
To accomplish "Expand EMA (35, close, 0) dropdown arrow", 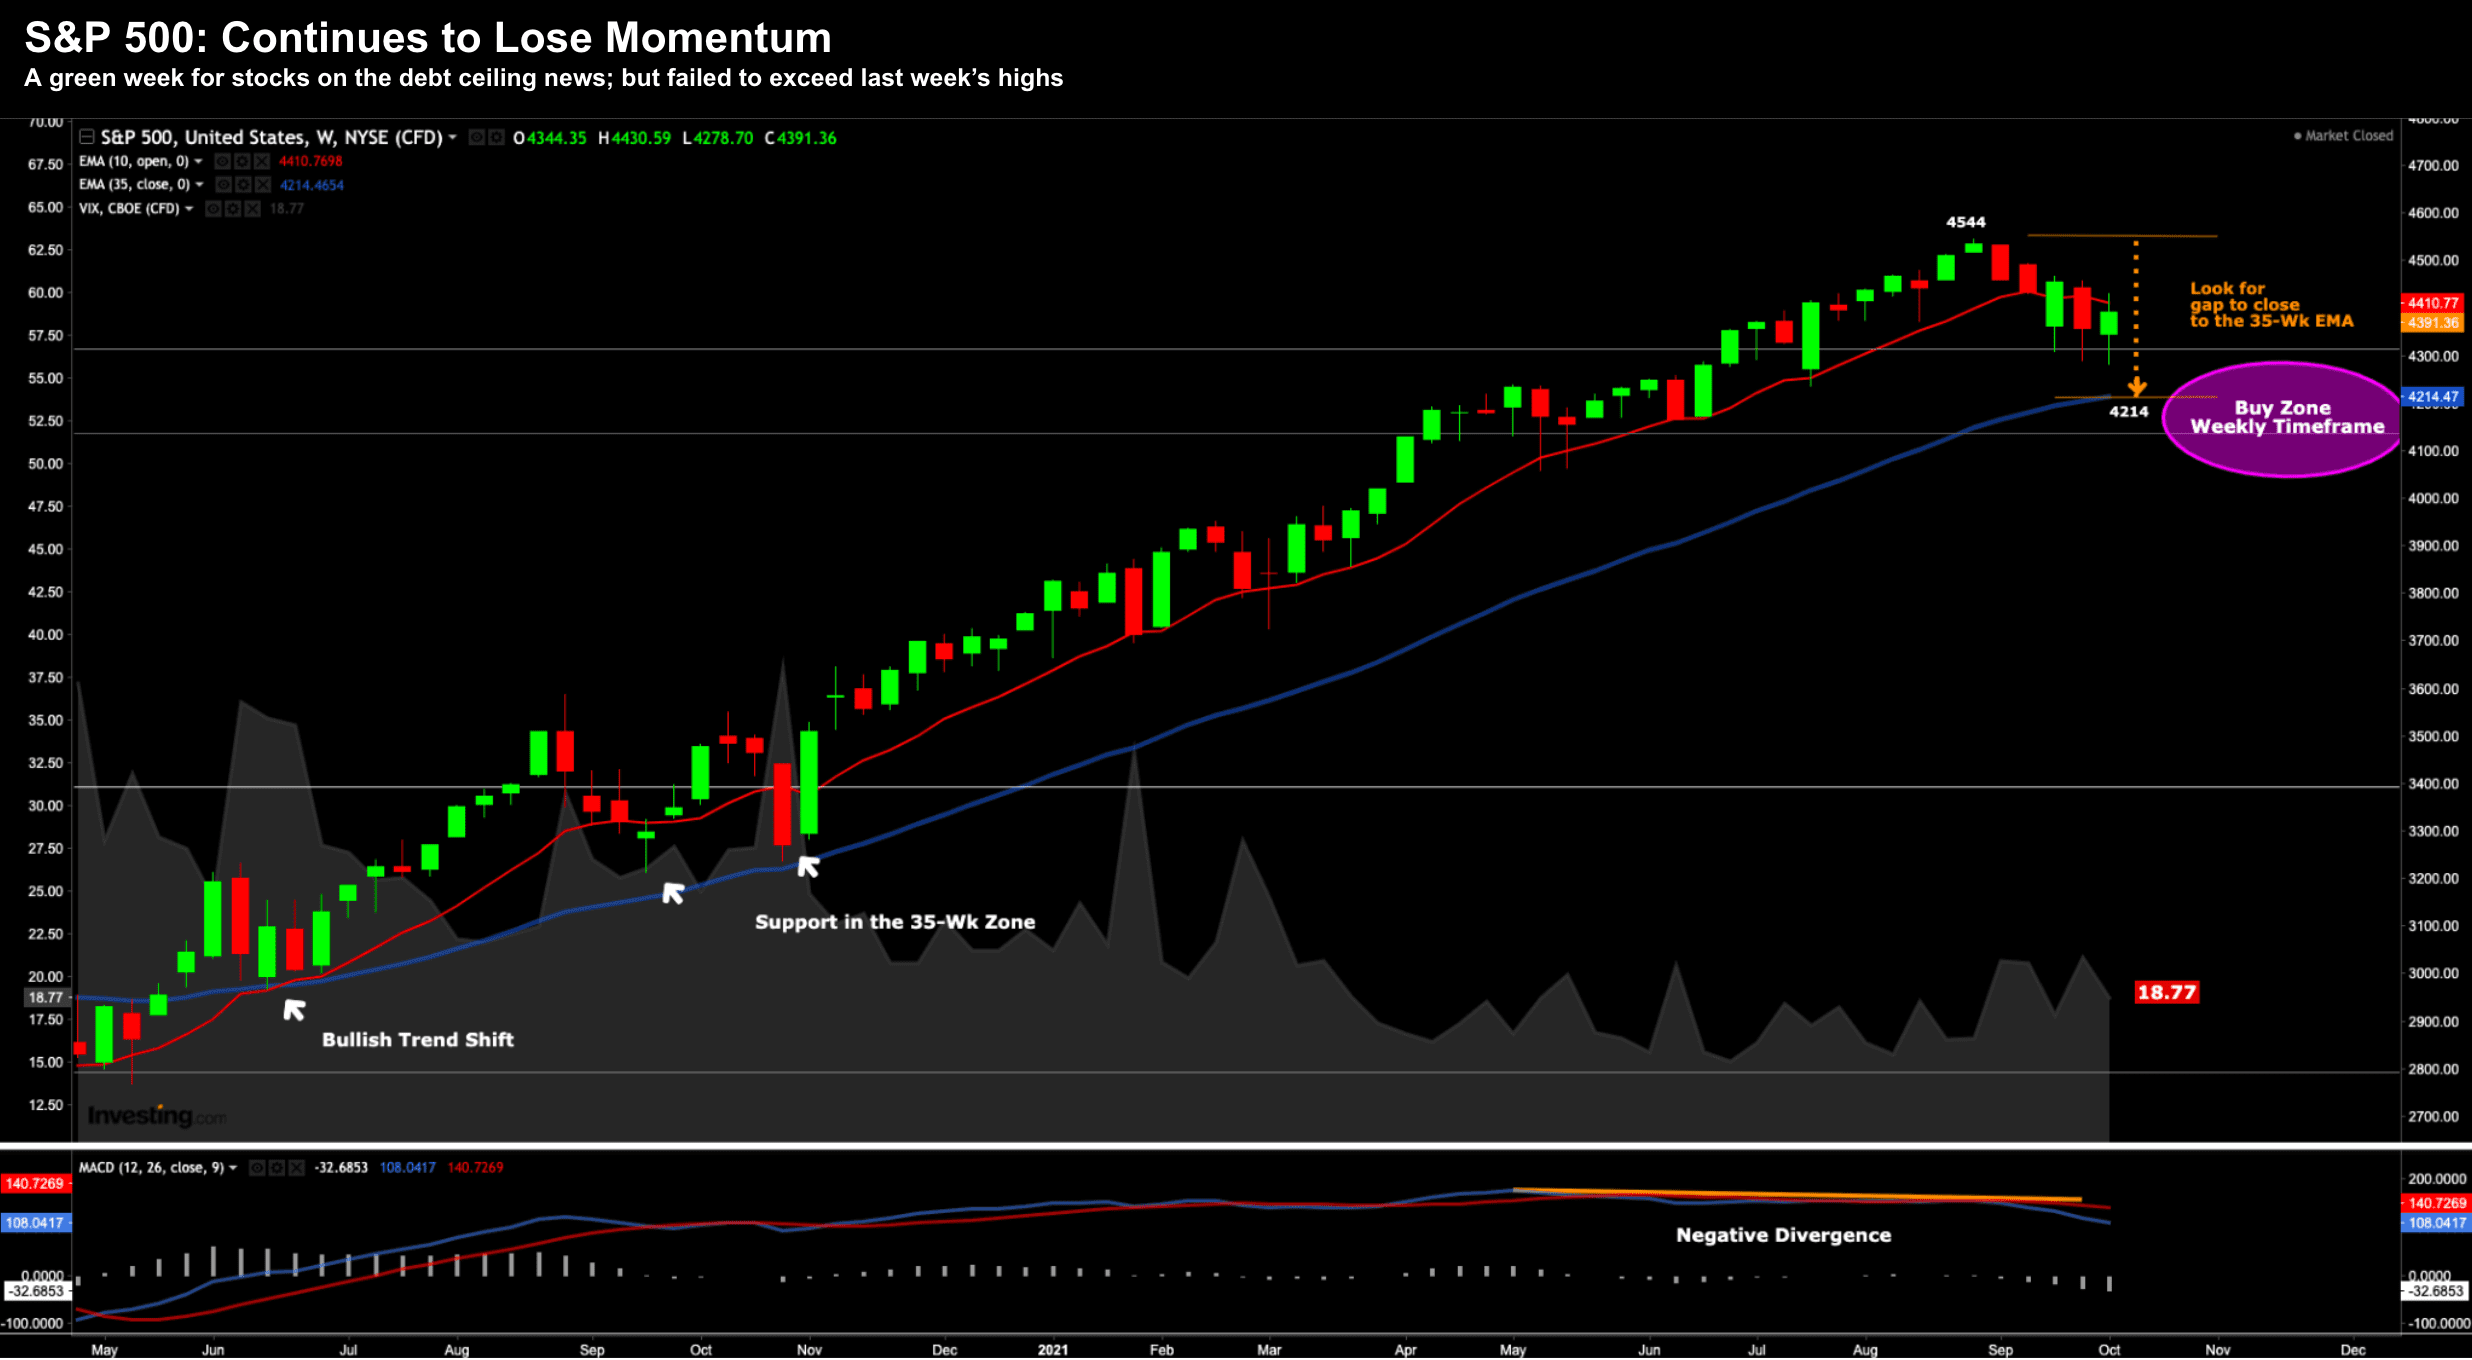I will (200, 185).
